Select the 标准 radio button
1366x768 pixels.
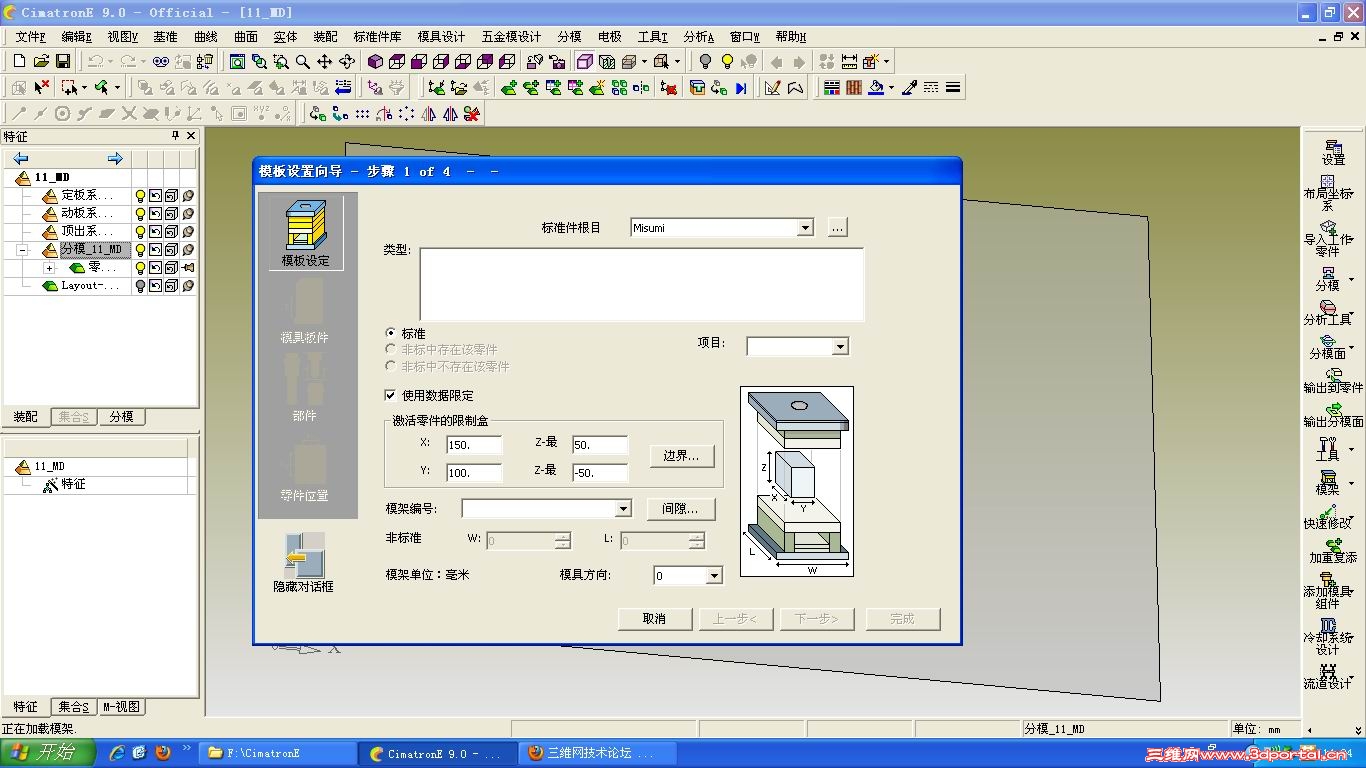[x=391, y=333]
